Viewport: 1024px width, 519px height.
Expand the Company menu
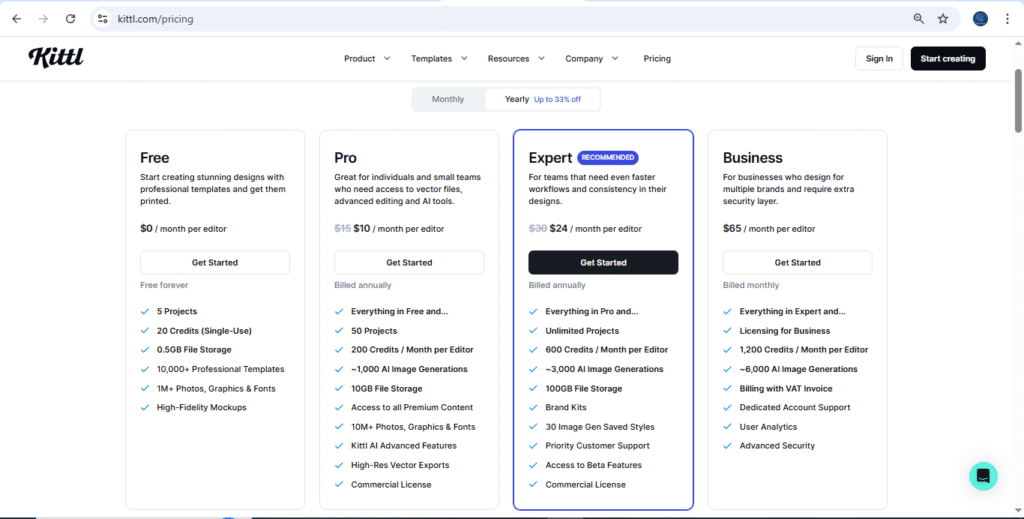point(592,59)
